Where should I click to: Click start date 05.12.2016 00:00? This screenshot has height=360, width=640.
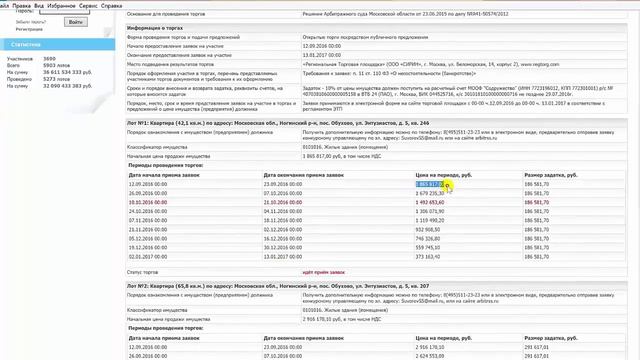148,239
